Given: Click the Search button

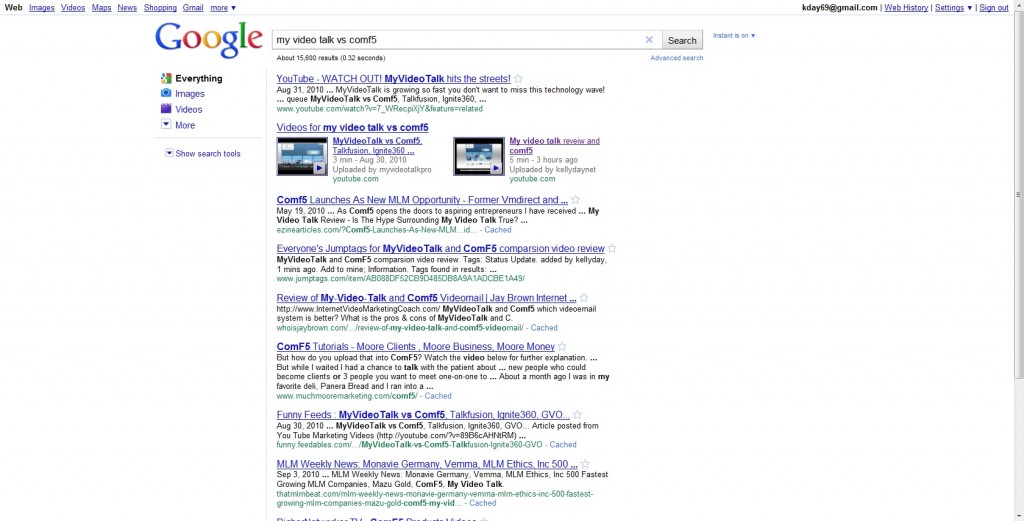Looking at the screenshot, I should tap(682, 40).
